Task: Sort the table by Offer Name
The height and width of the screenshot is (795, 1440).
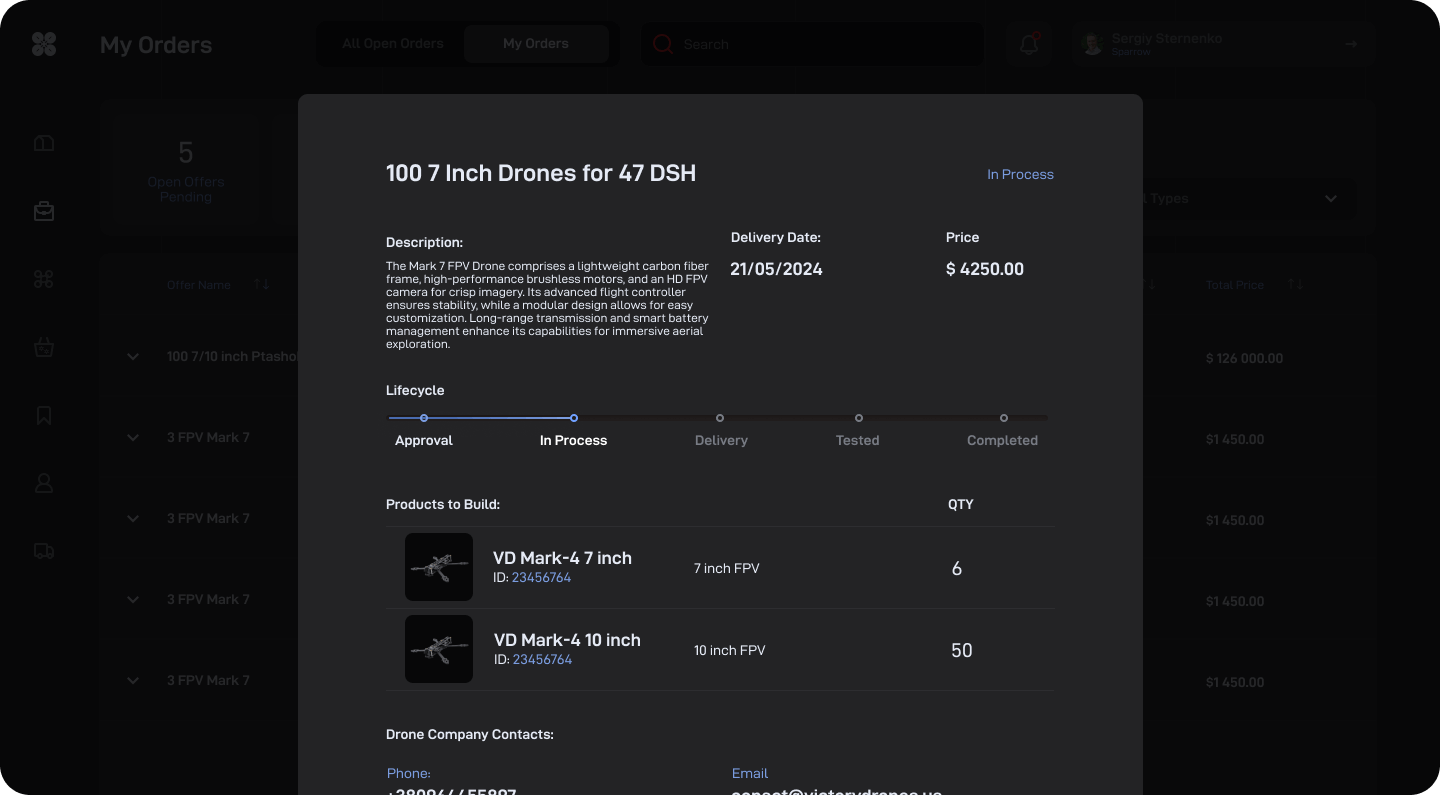Action: [x=261, y=285]
